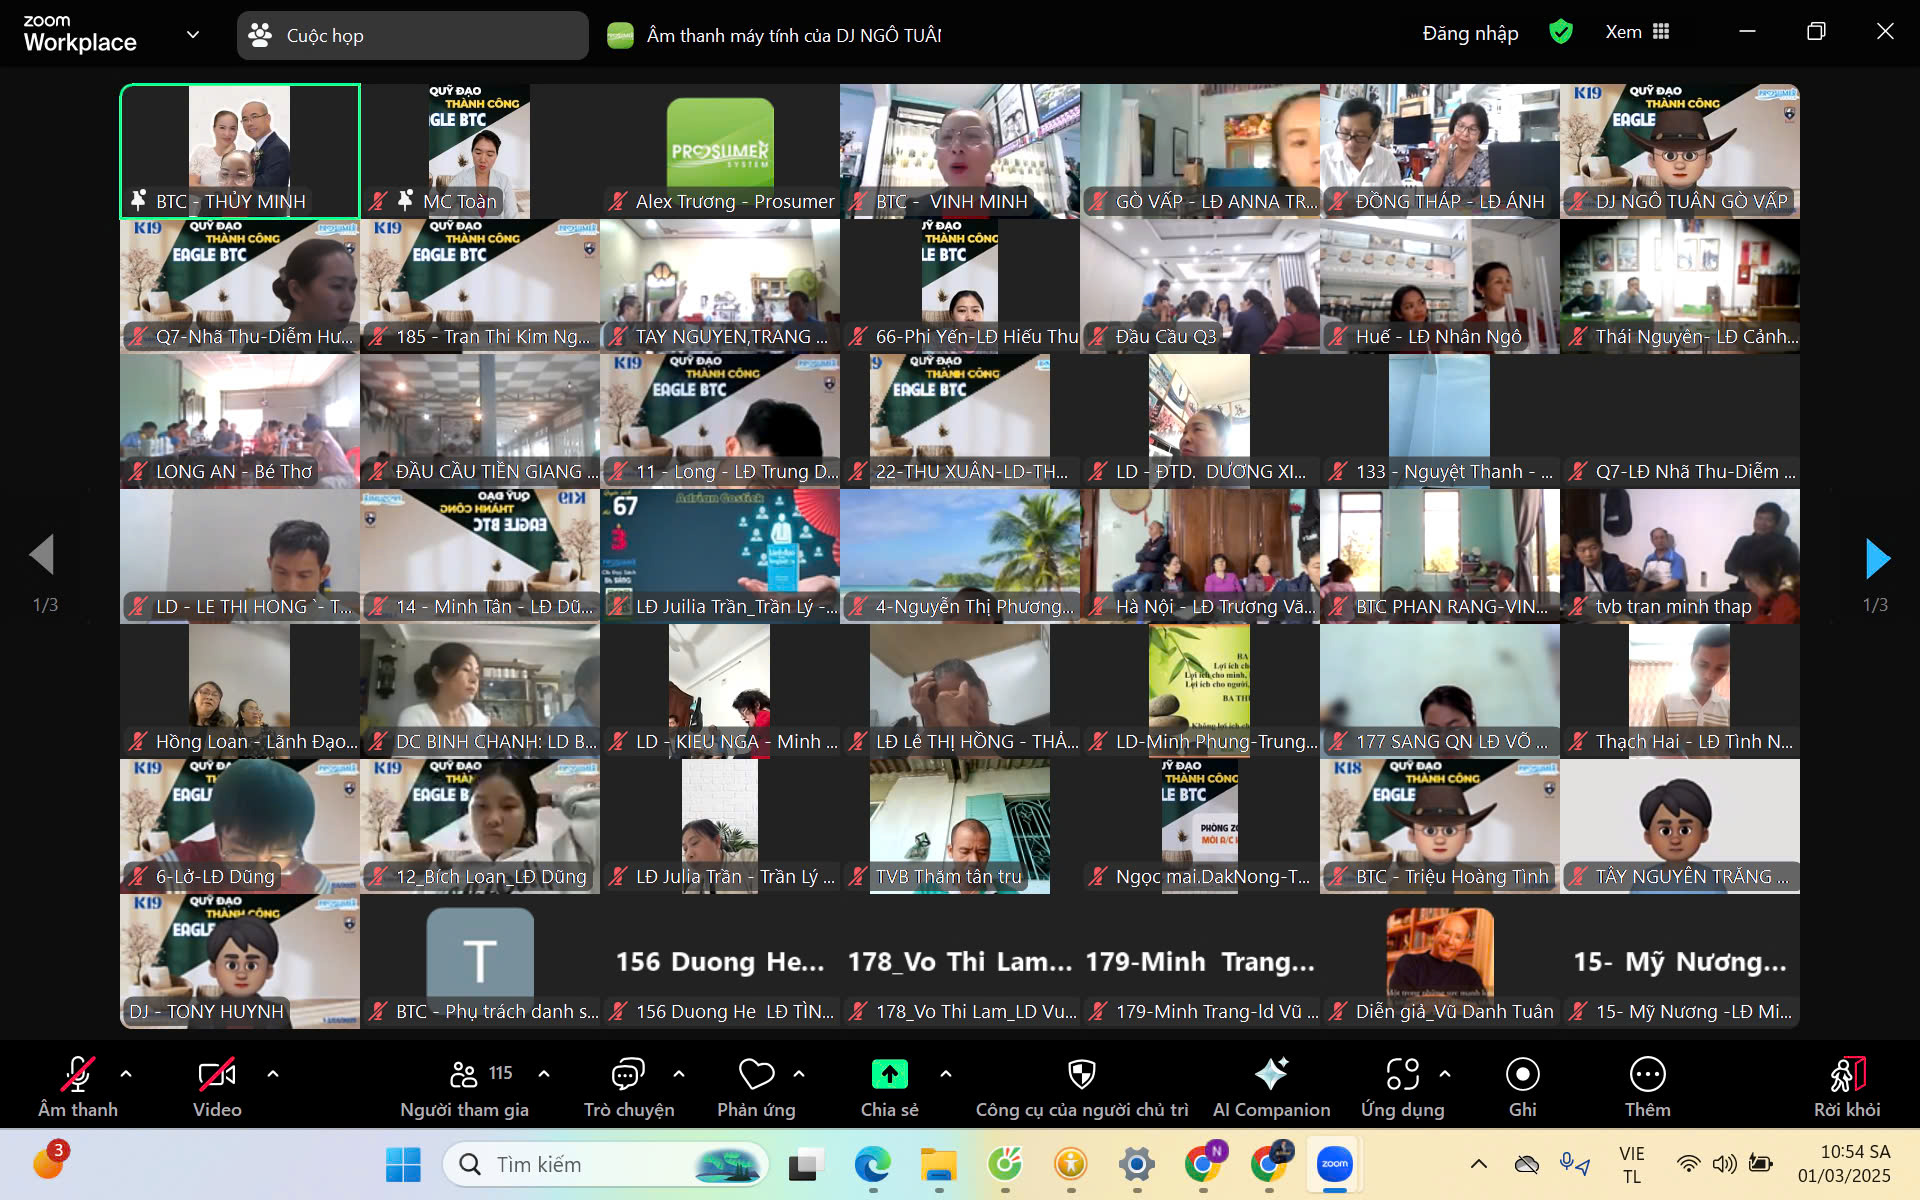Launch AI Companion sparkle icon
1920x1200 pixels.
(1271, 1075)
